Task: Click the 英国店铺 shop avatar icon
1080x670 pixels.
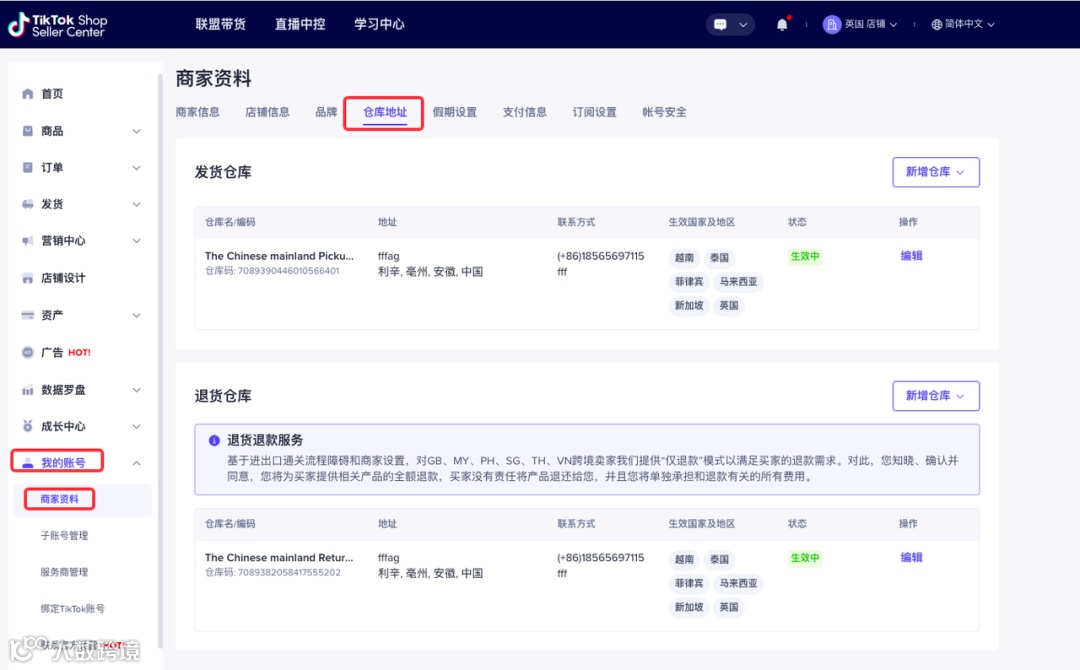Action: (x=831, y=24)
